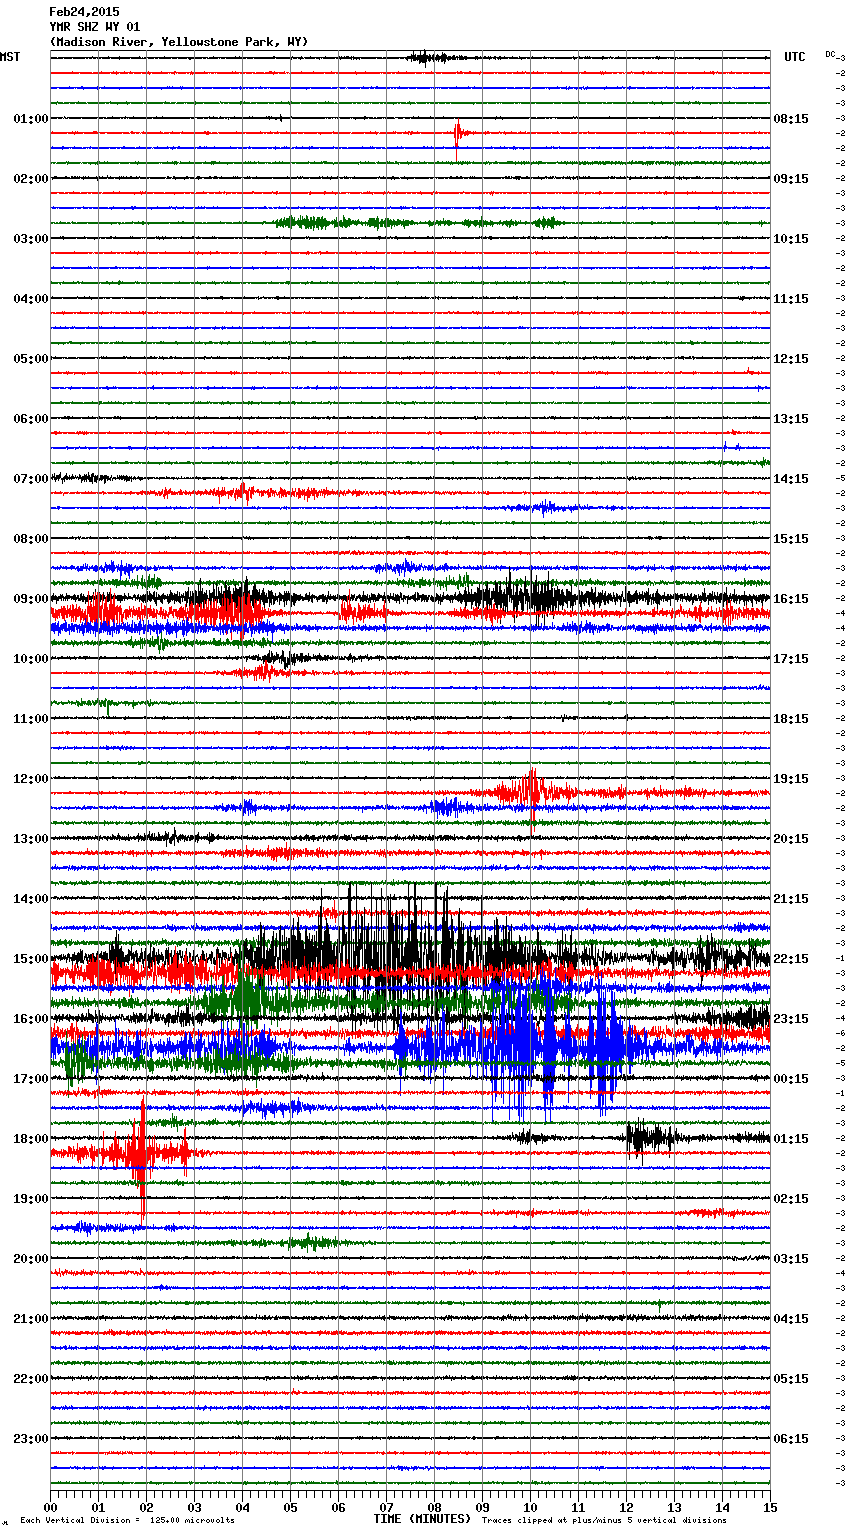Image resolution: width=850 pixels, height=1534 pixels.
Task: Click the 10:15 UTC time label
Action: point(791,238)
